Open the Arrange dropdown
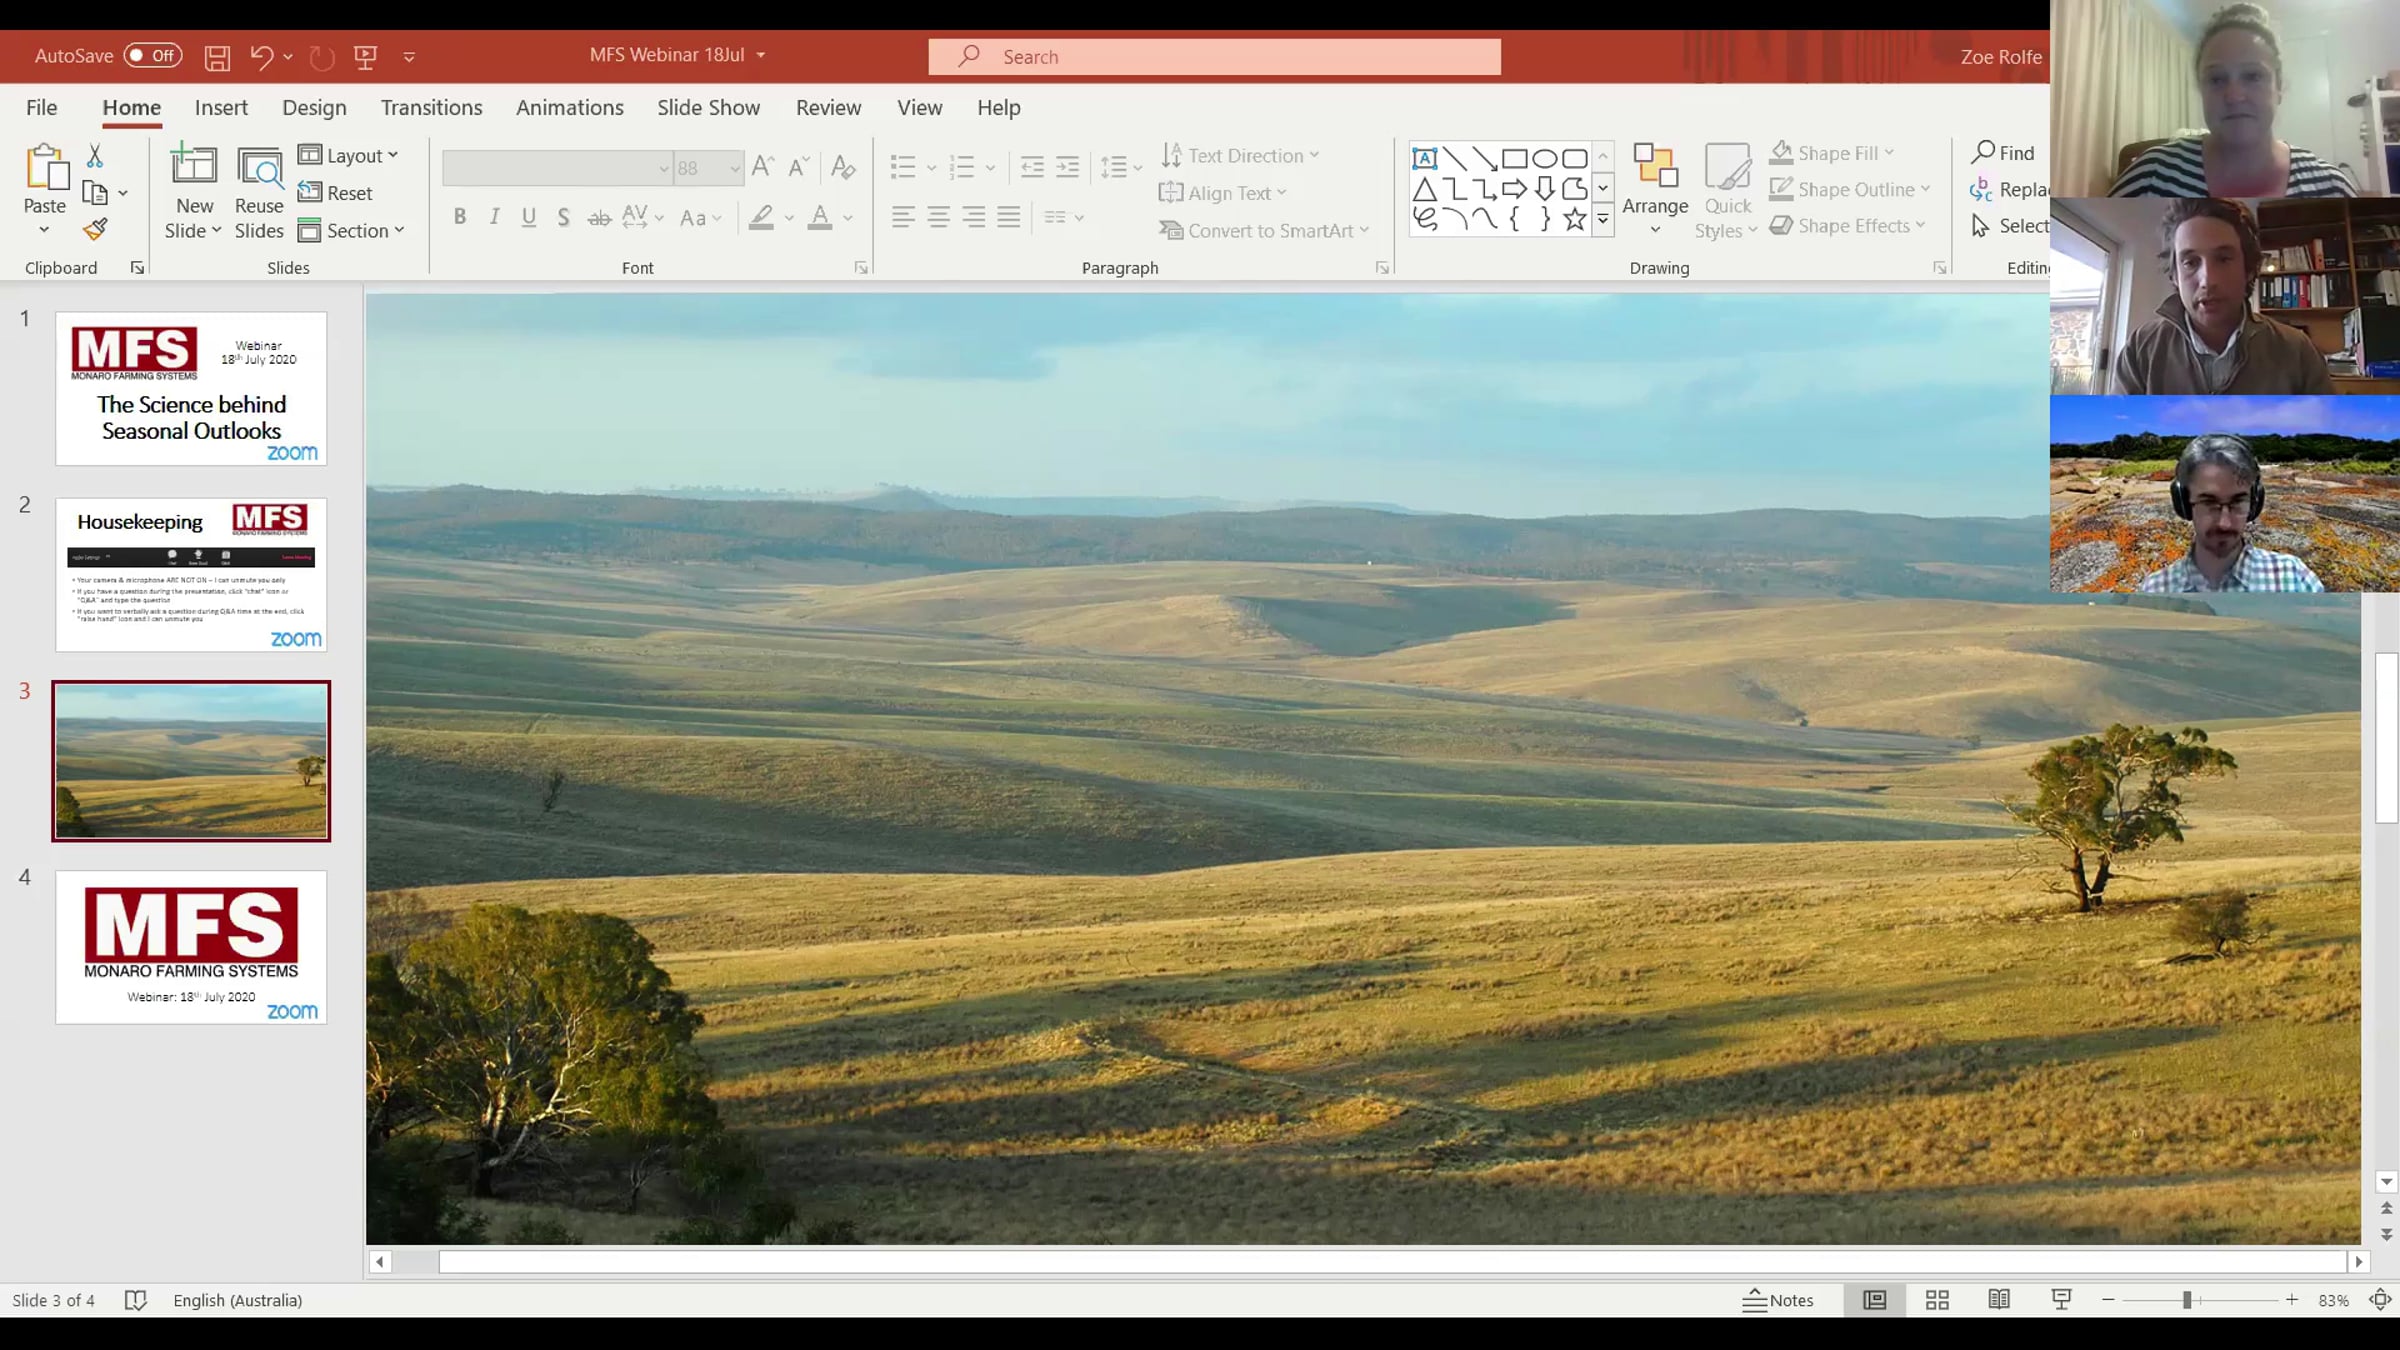Screen dimensions: 2400x1350 [1655, 192]
